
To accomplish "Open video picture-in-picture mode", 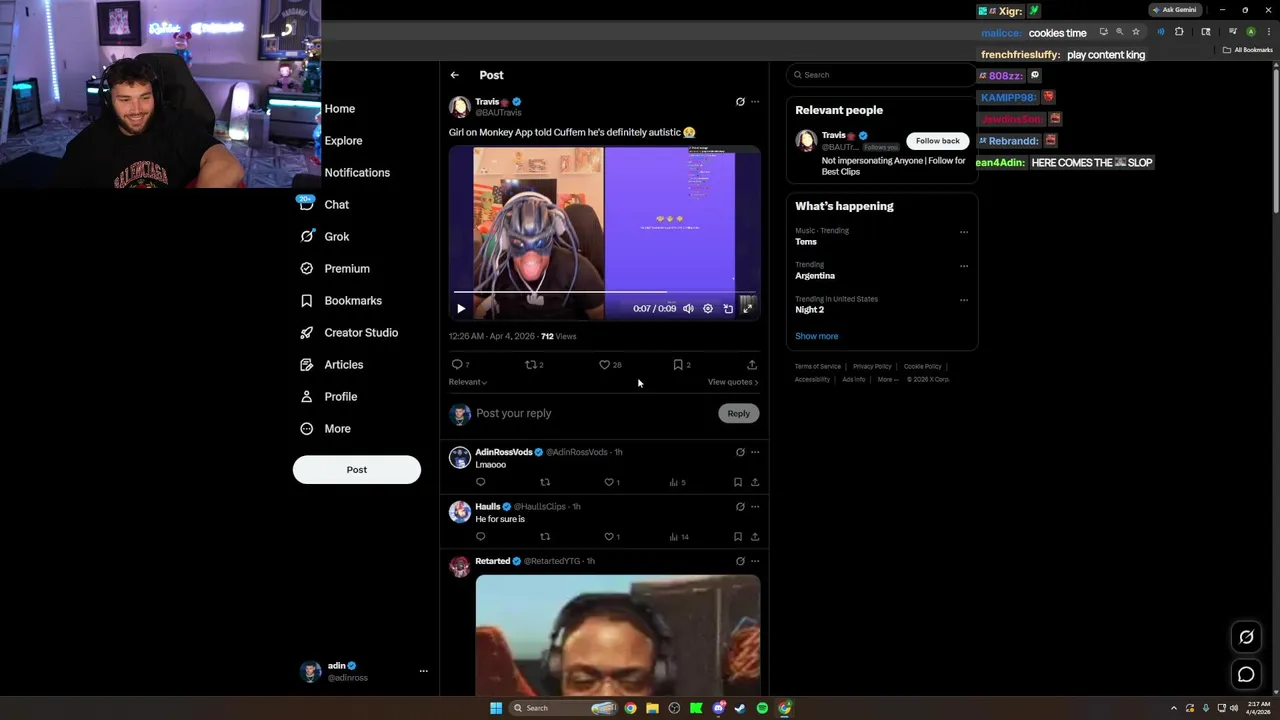I will point(728,309).
